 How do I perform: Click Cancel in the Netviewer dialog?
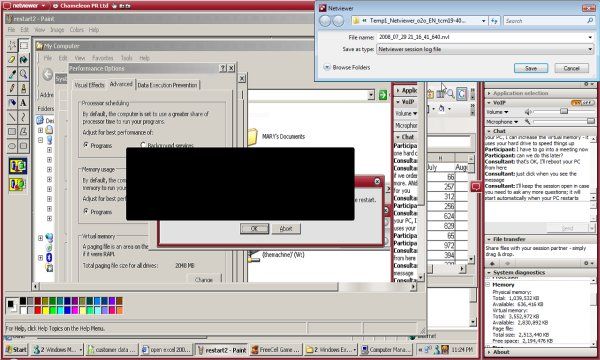(x=571, y=68)
